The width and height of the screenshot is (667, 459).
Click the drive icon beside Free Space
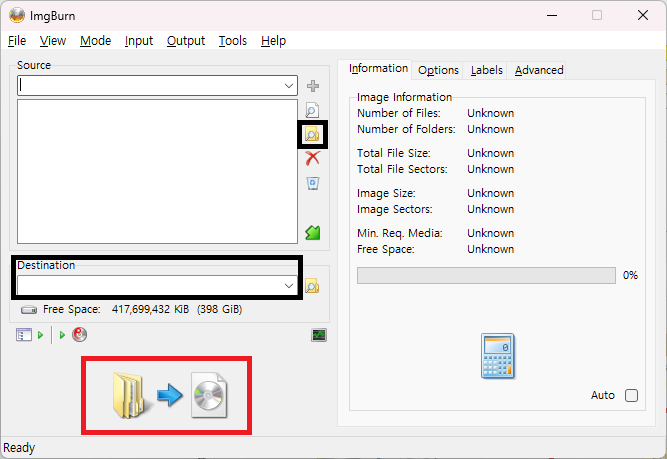(29, 310)
